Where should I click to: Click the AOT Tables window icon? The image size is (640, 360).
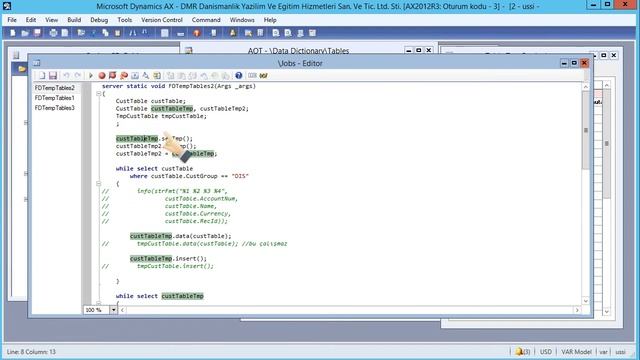pos(189,51)
